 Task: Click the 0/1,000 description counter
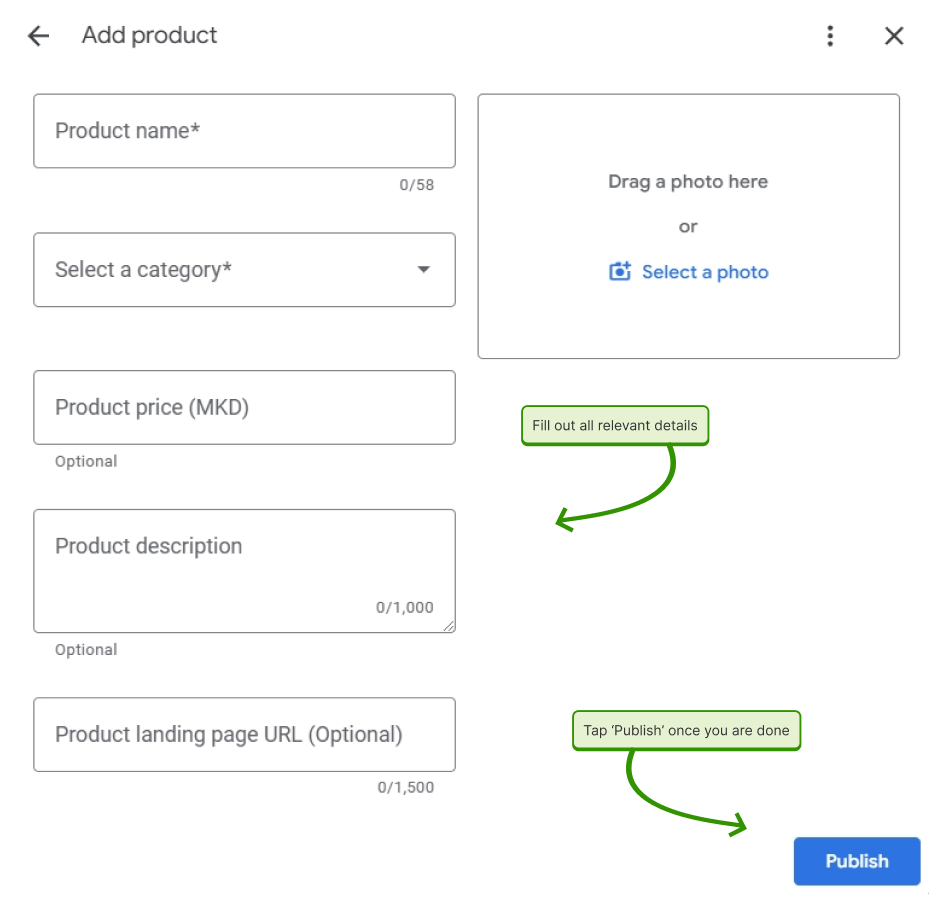tap(405, 607)
